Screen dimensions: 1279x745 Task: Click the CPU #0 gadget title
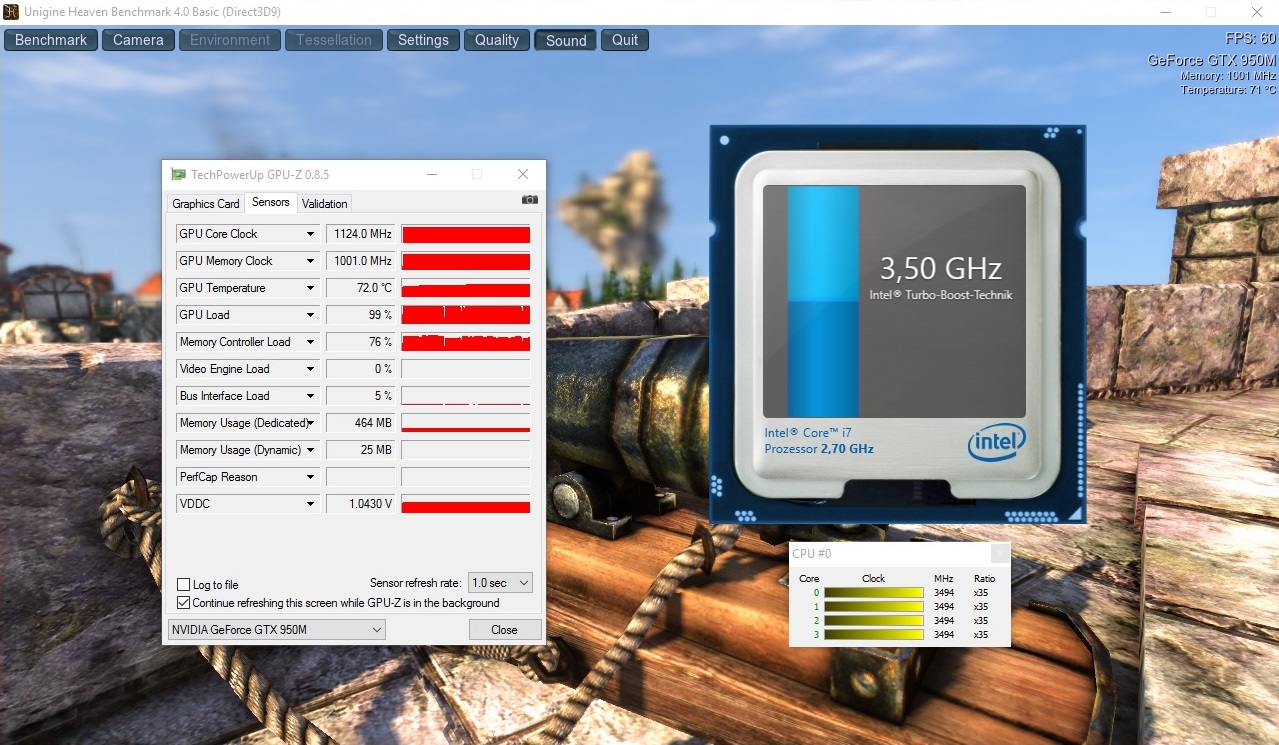click(812, 554)
